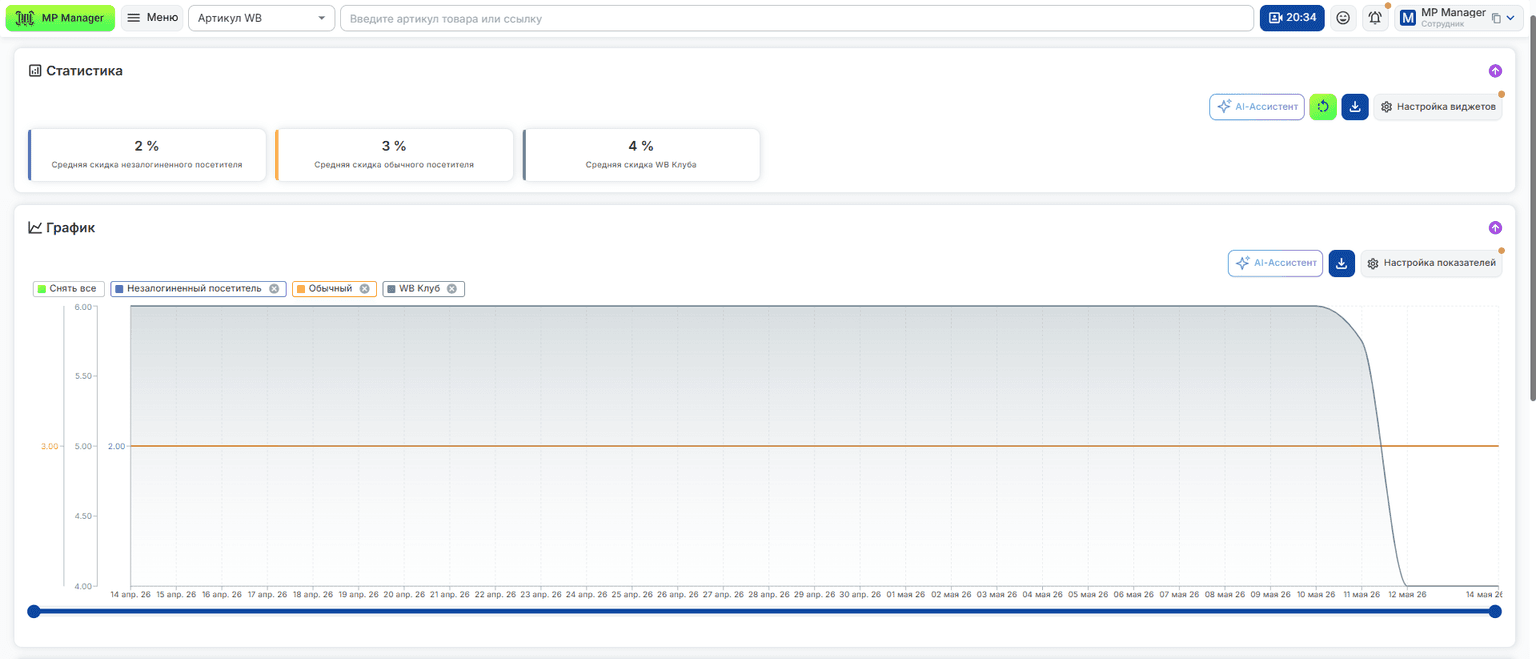Image resolution: width=1536 pixels, height=659 pixels.
Task: Download statistics with the blue download icon
Action: click(1355, 107)
